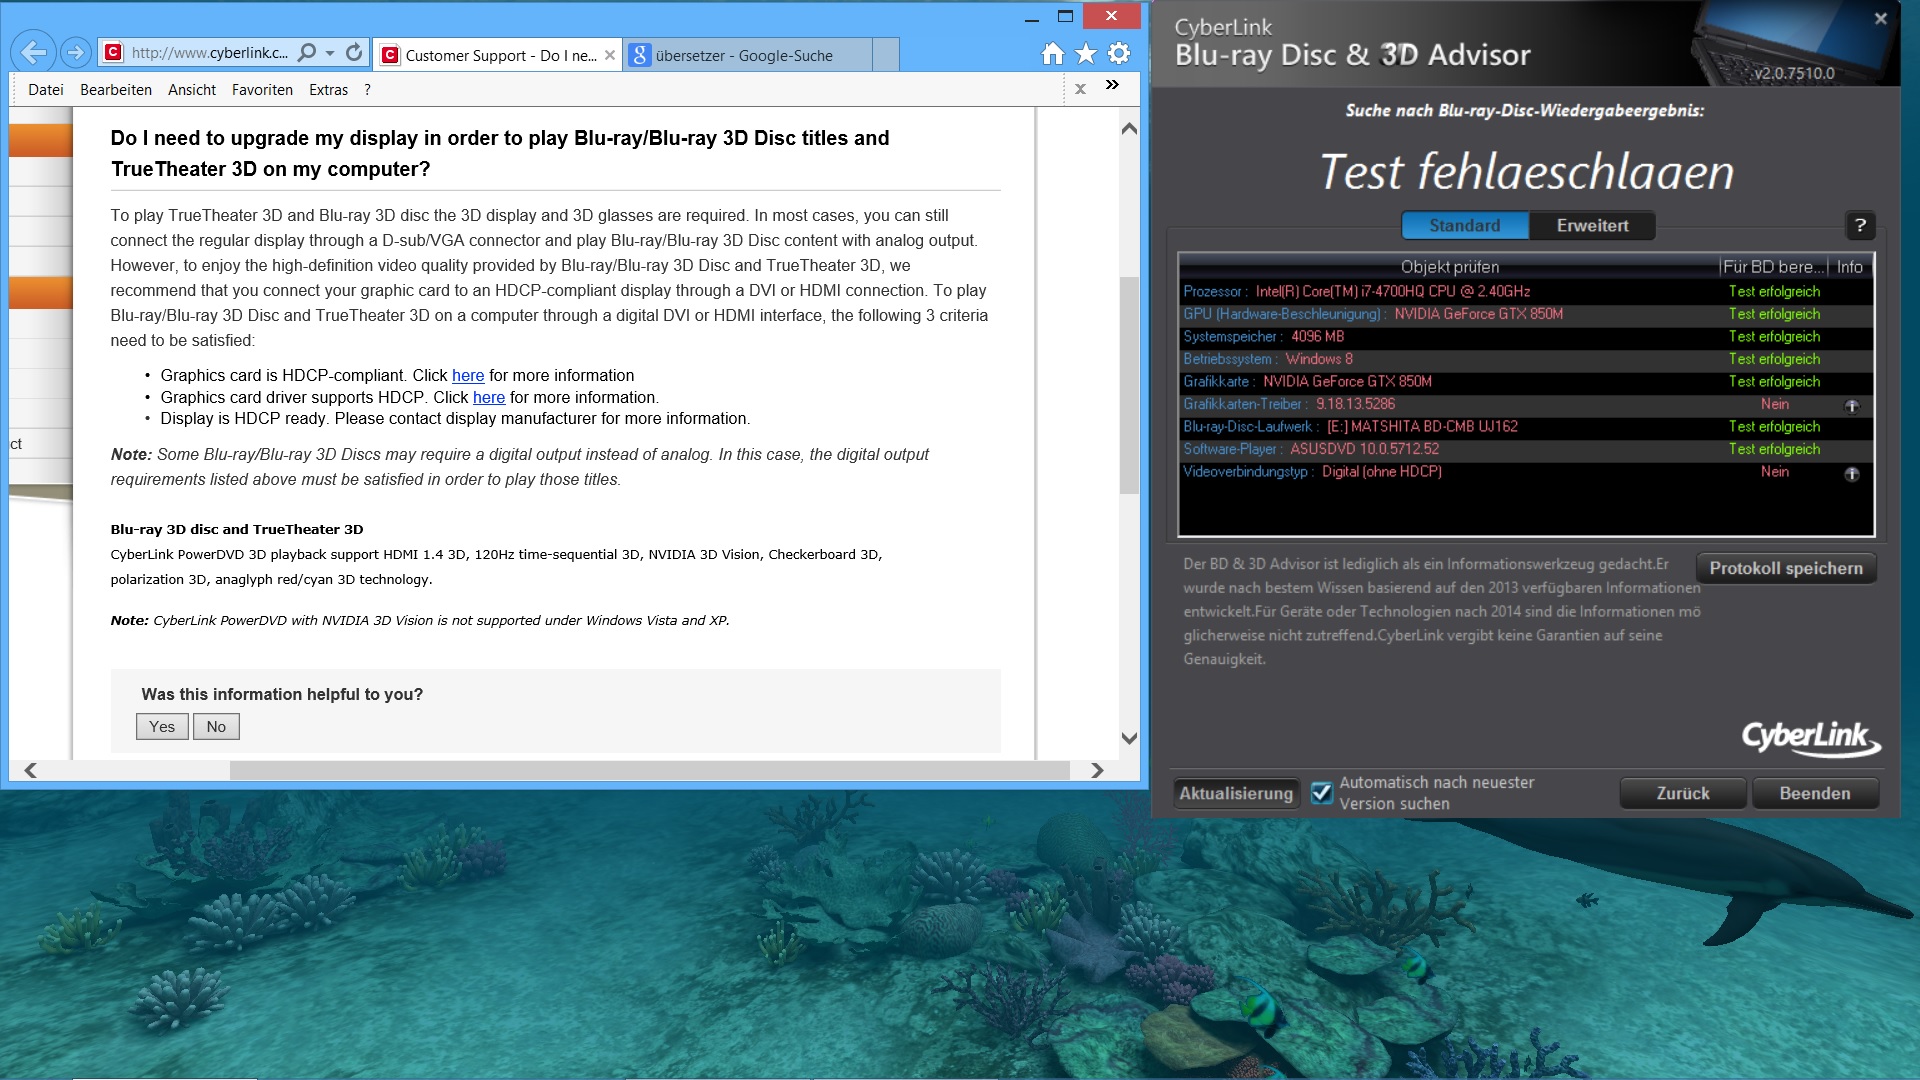
Task: Click info icon for Grafikkarten-Treiber row
Action: coord(1851,406)
